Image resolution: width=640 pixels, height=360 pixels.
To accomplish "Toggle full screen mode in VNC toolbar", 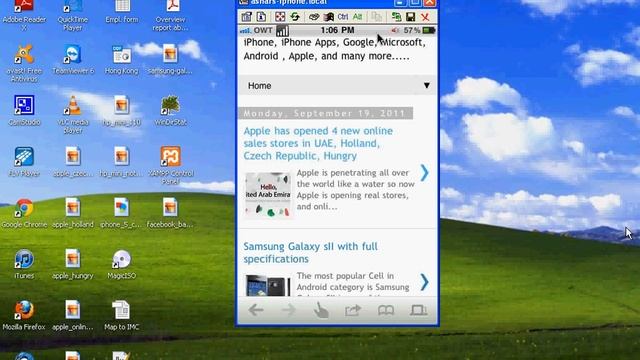I will (x=280, y=17).
